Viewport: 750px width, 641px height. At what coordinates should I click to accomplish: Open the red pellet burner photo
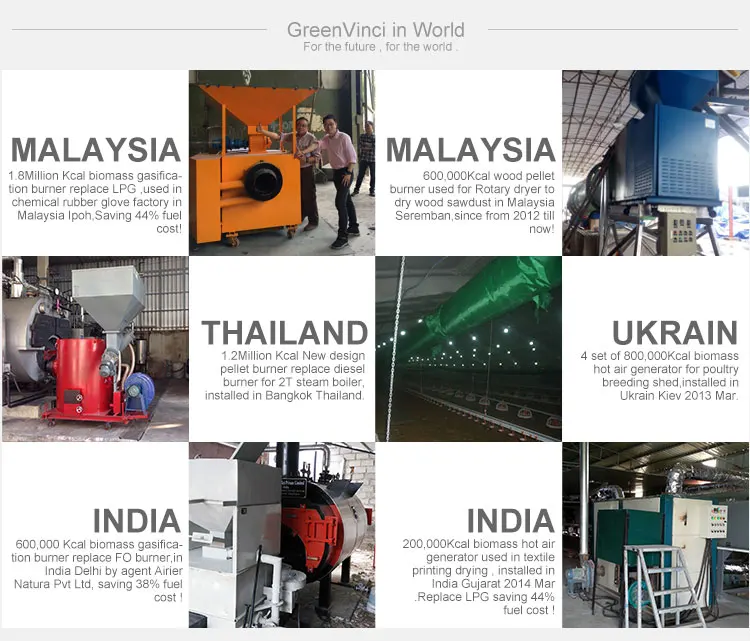[95, 349]
